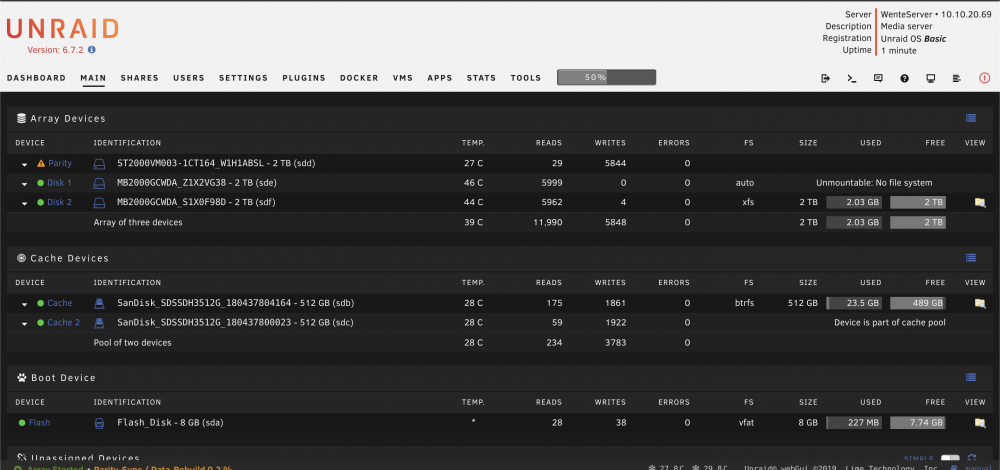1000x470 pixels.
Task: Click the 'Pool of two devices' summary text
Action: tap(133, 342)
